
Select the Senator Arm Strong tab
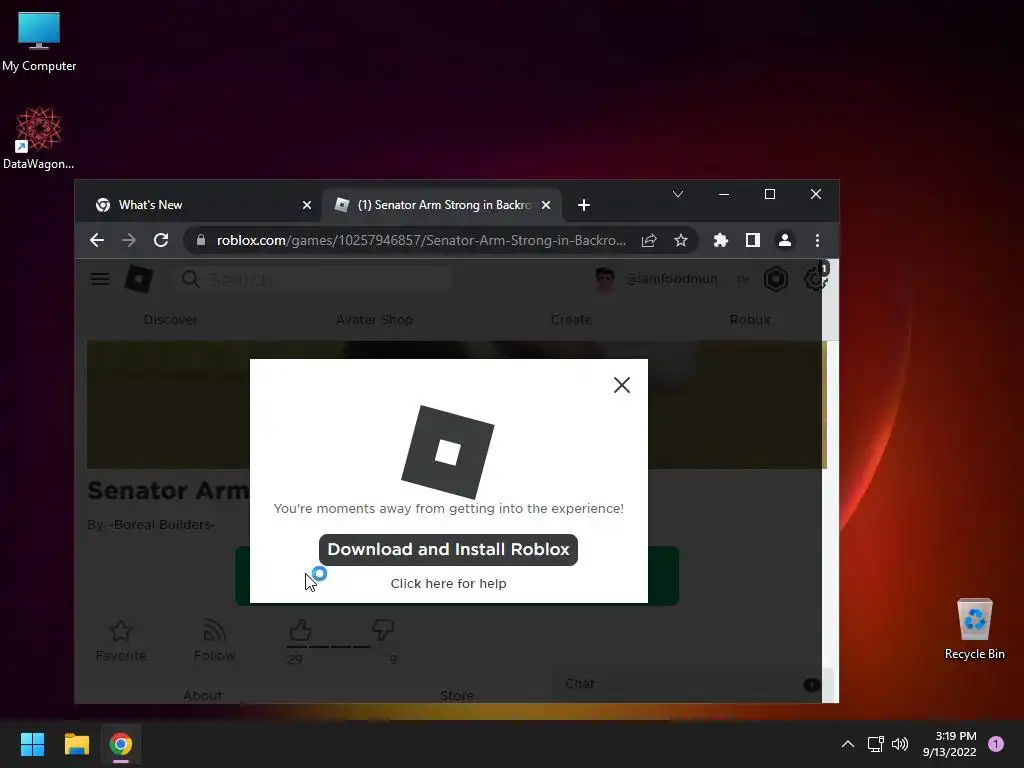pyautogui.click(x=435, y=205)
